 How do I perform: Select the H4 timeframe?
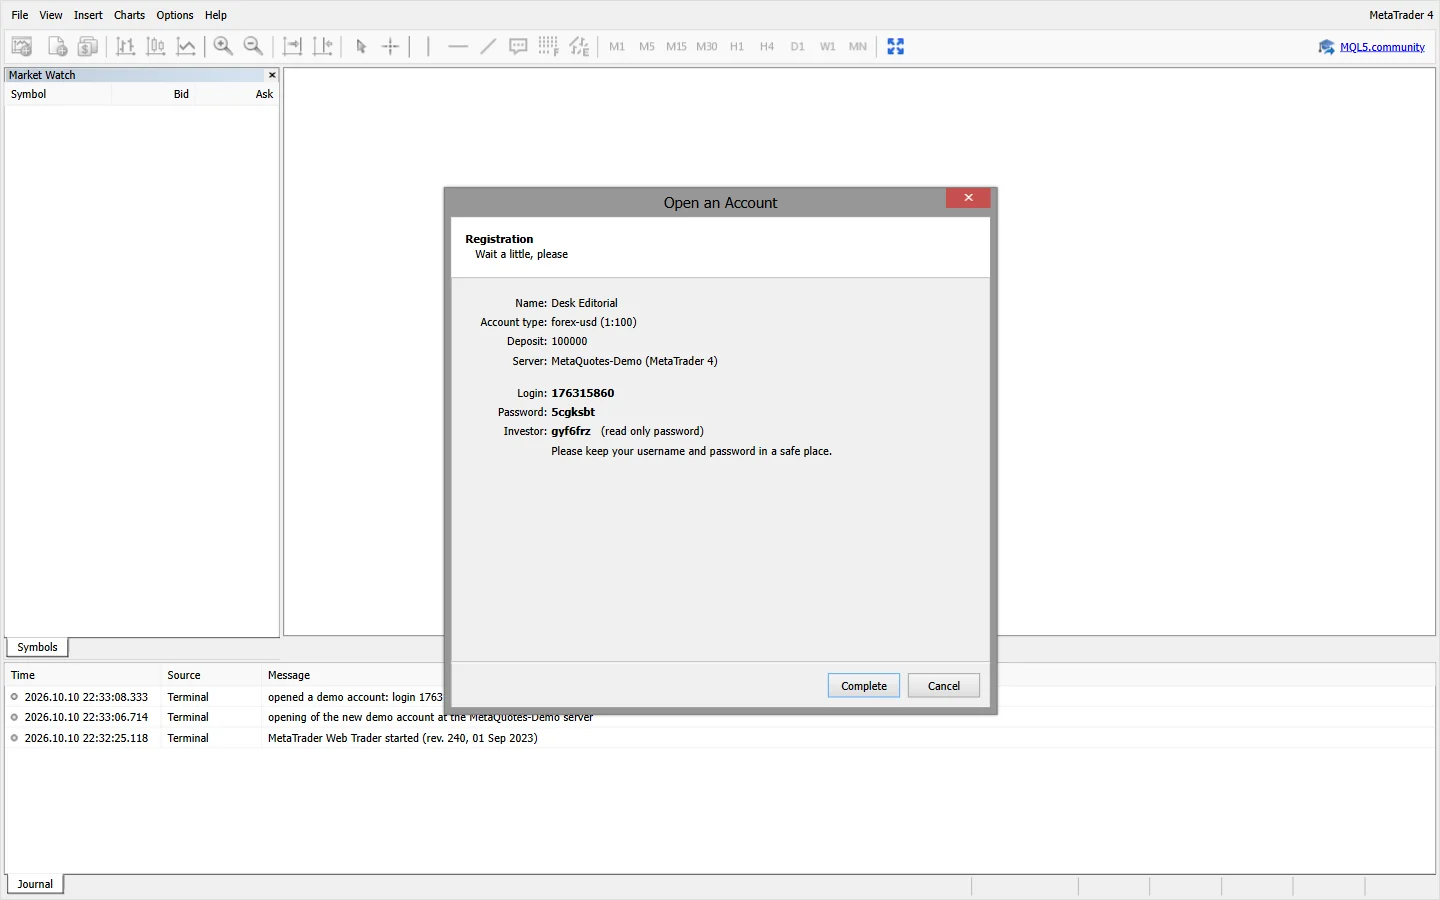coord(767,47)
